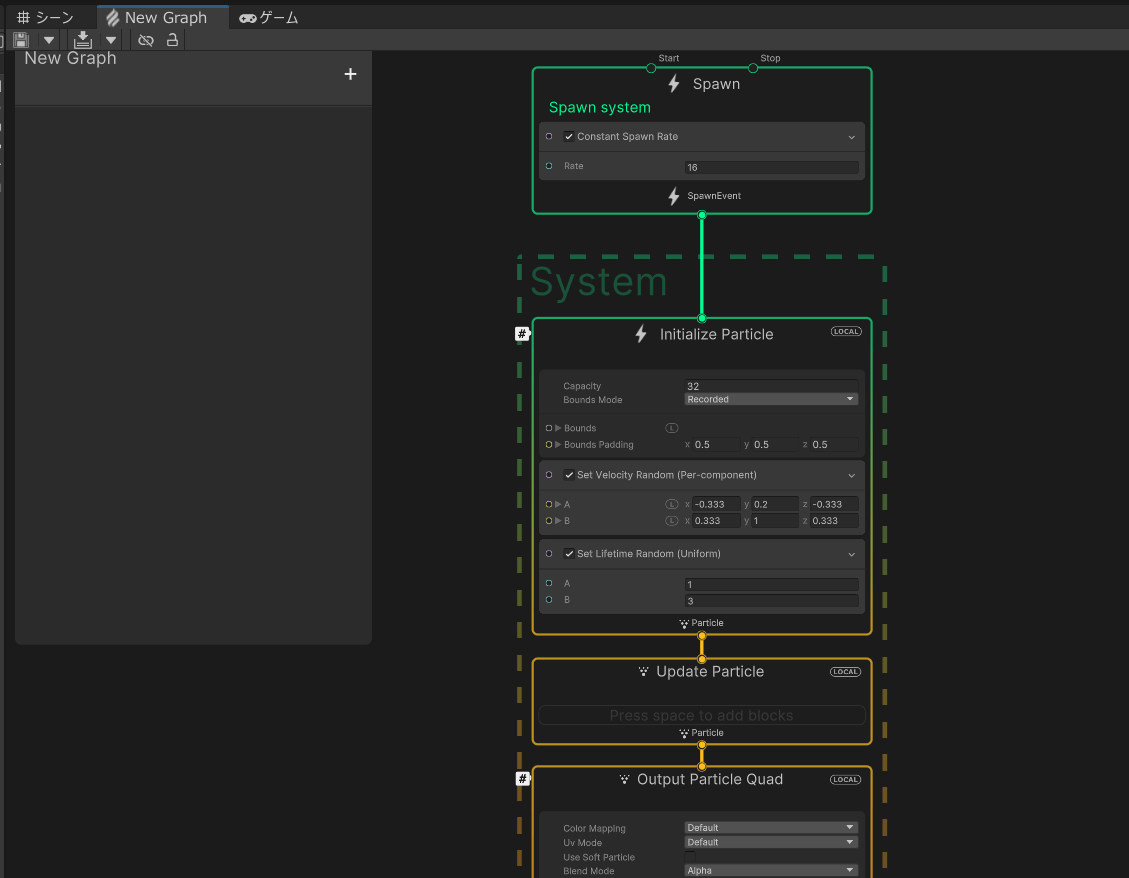The height and width of the screenshot is (878, 1129).
Task: Click the # badge beside Output Particle Quad
Action: pos(522,779)
